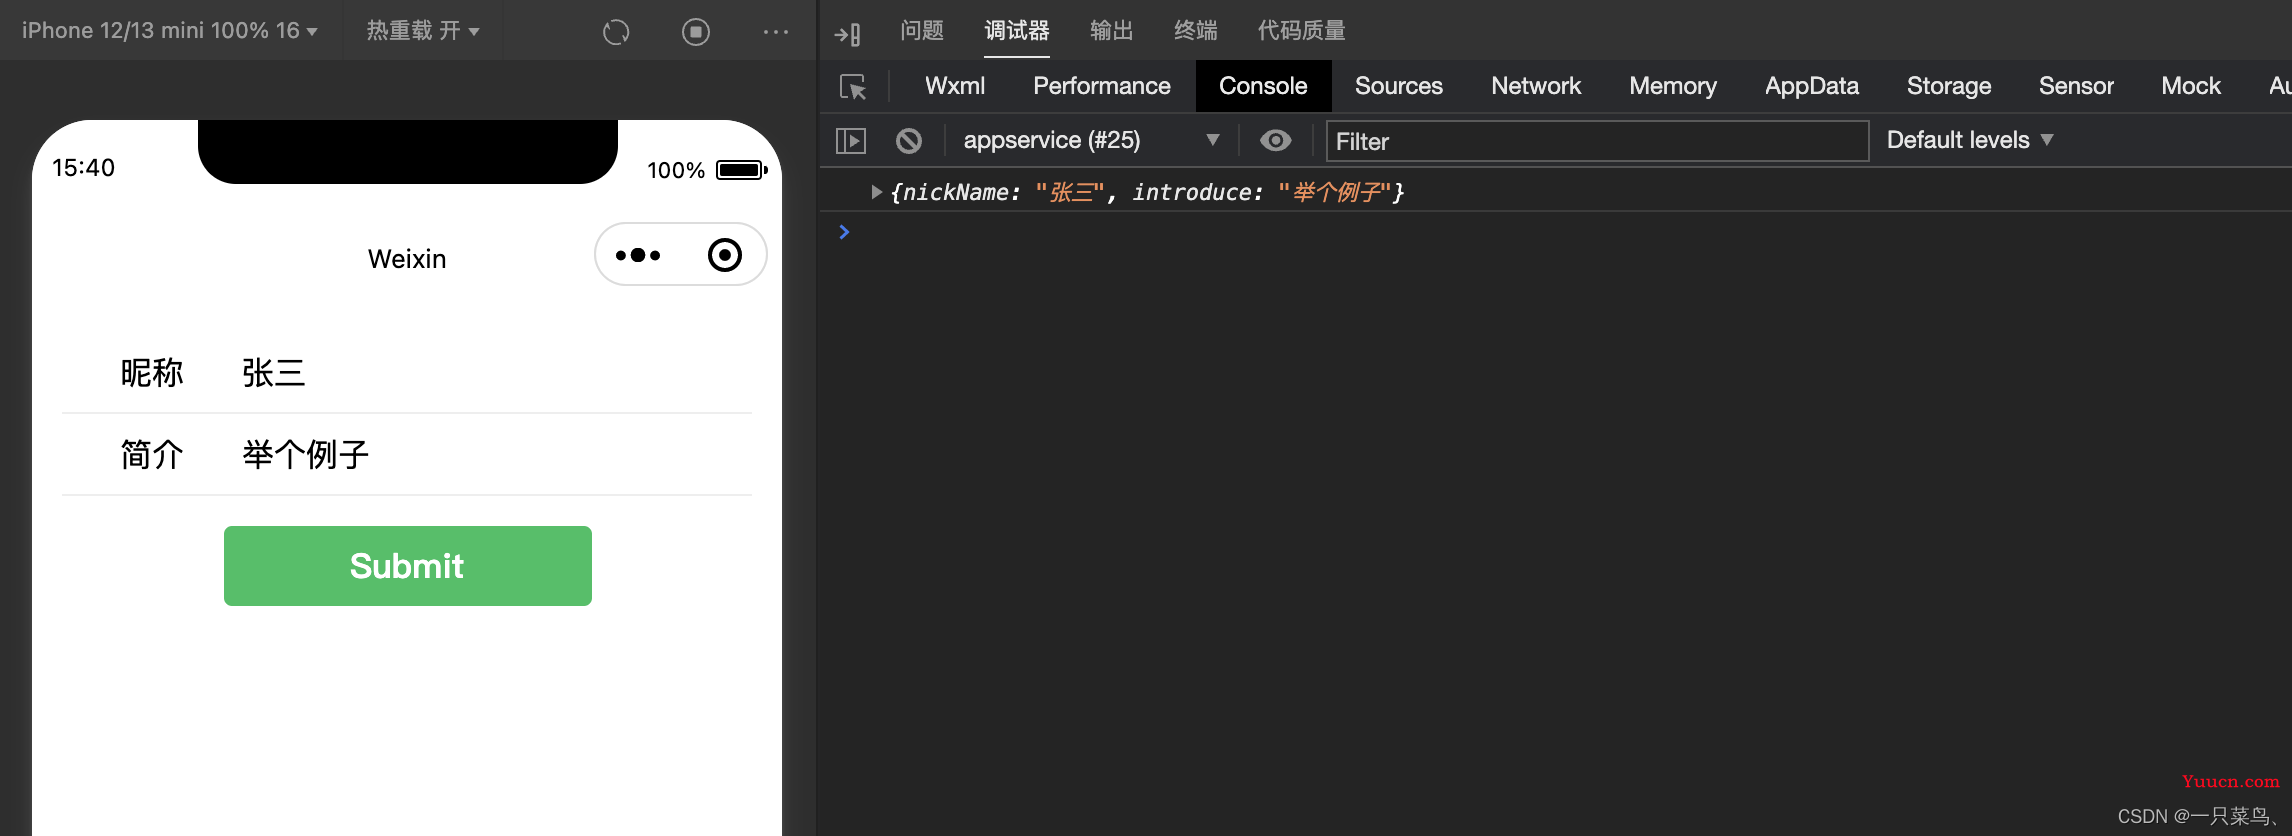Toggle the live expression eye icon
The height and width of the screenshot is (836, 2292).
1275,141
